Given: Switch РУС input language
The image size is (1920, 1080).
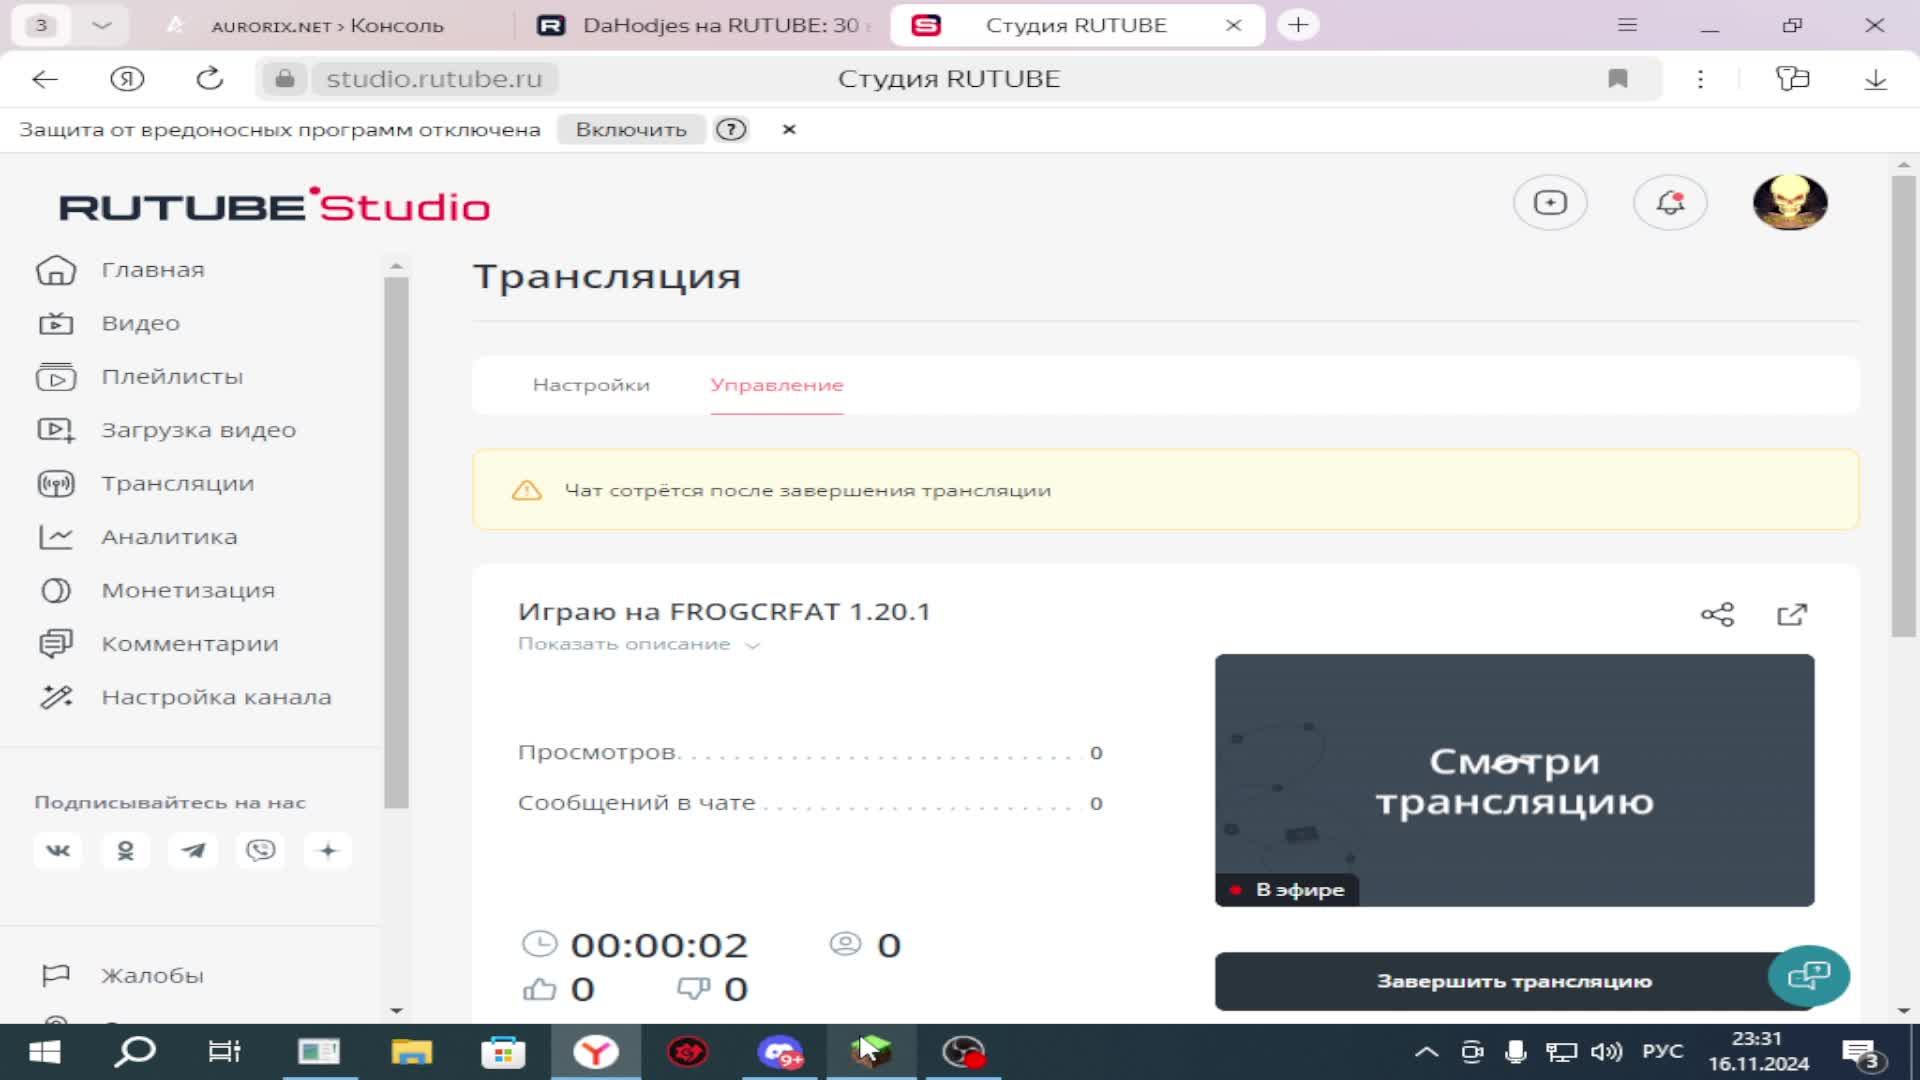Looking at the screenshot, I should point(1663,1052).
